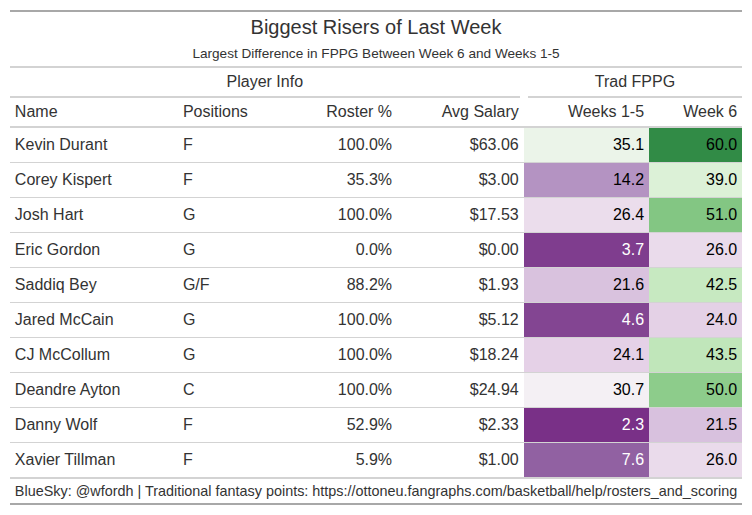Click the Biggest Risers of Last Week title
Viewport: 752px width, 515px height.
tap(376, 27)
